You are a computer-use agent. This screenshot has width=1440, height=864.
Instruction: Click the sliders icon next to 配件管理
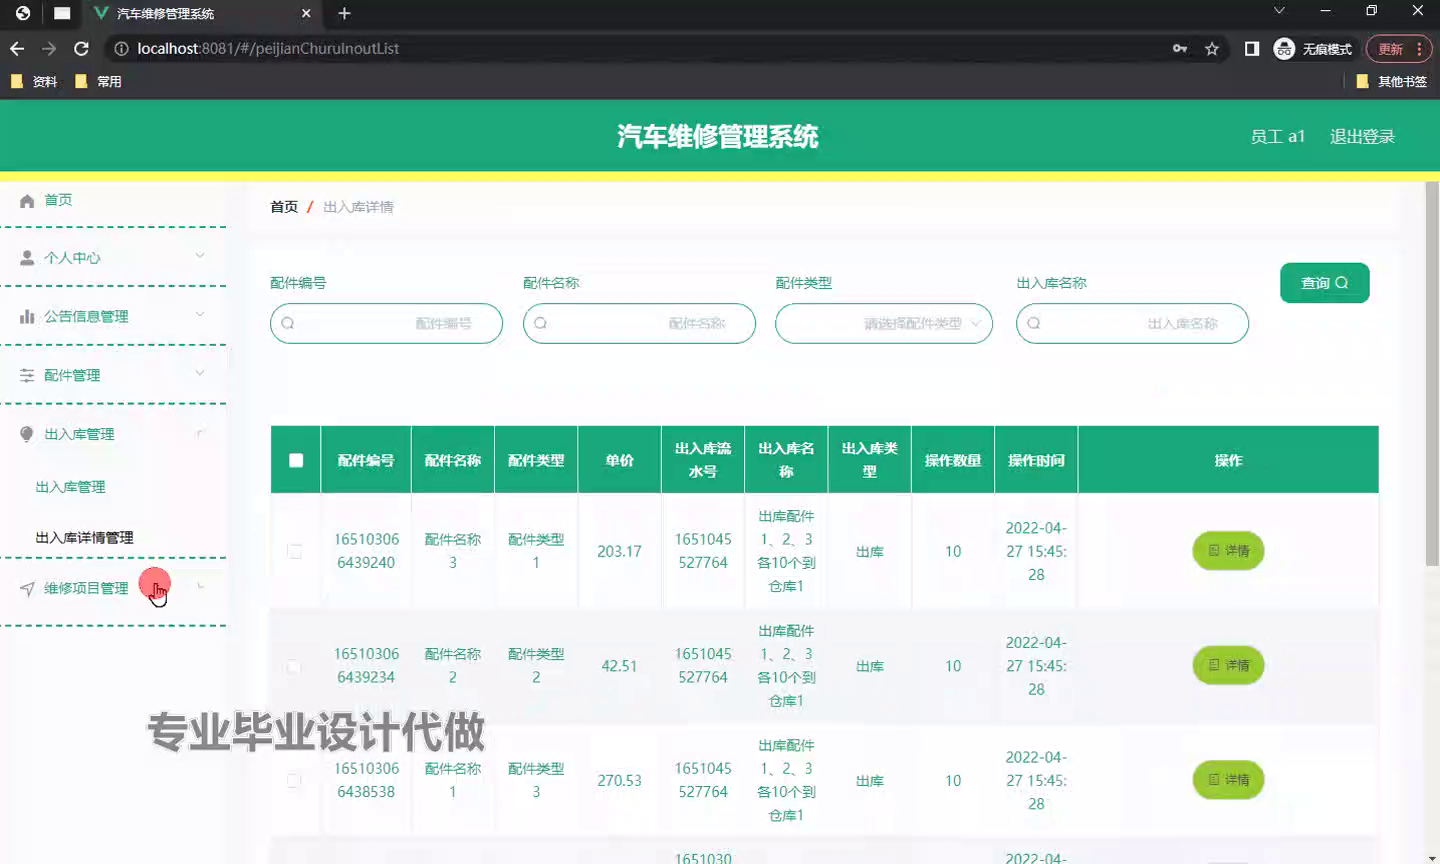point(27,376)
